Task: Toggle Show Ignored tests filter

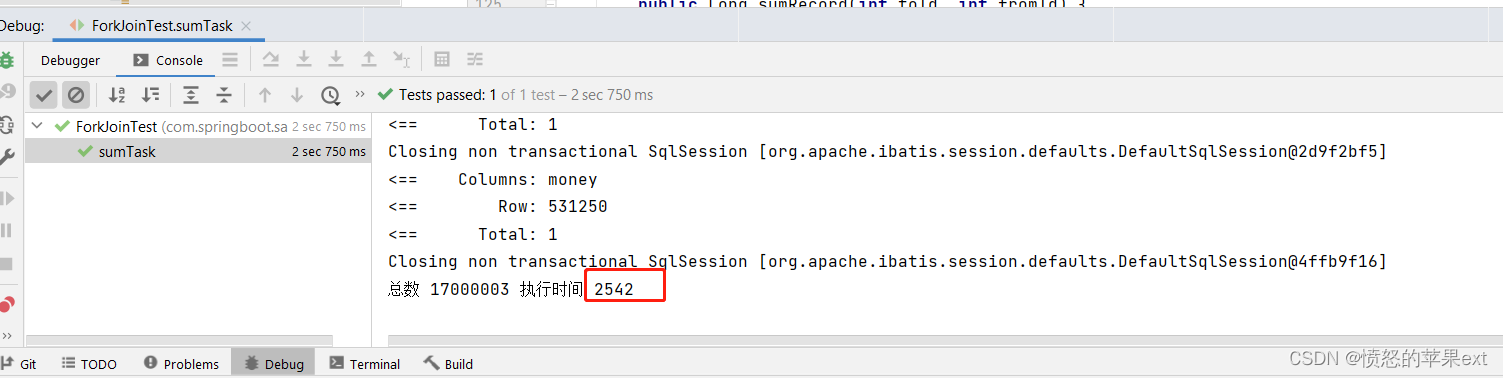Action: pos(76,95)
